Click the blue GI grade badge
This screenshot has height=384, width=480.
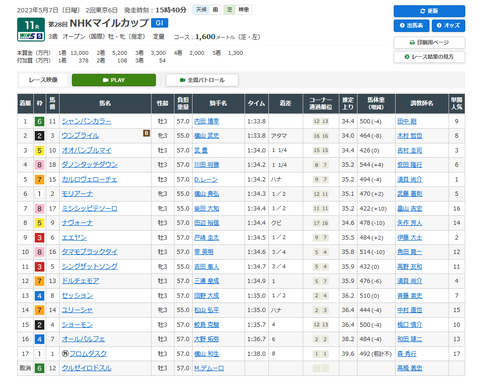pyautogui.click(x=160, y=23)
